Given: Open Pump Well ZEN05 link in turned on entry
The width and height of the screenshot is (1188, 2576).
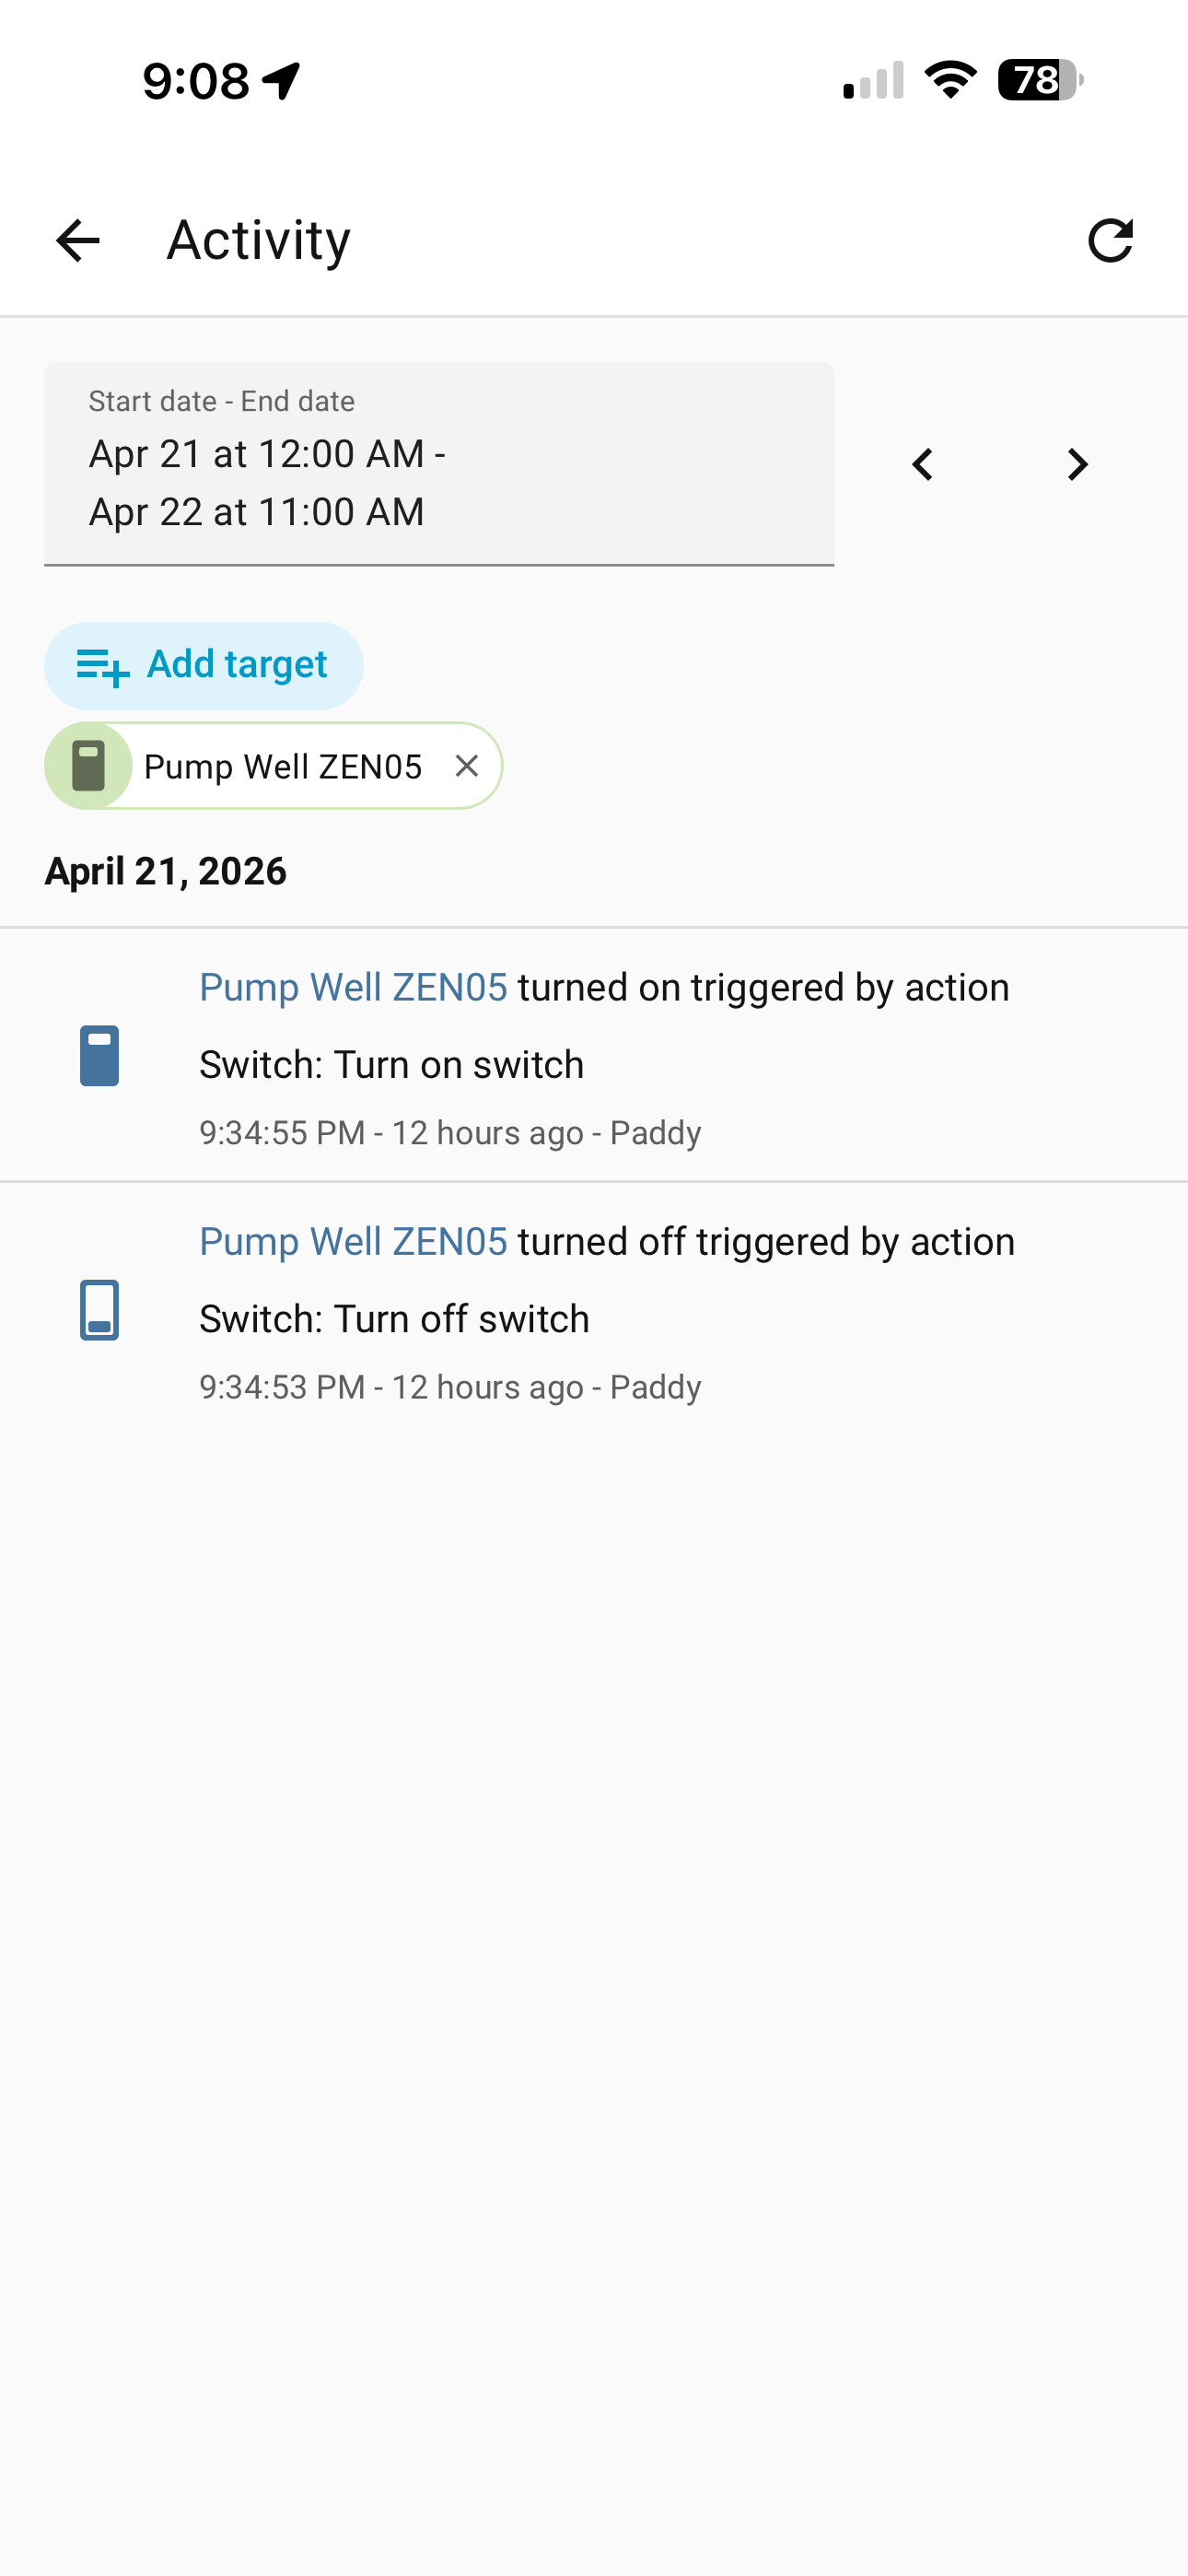Looking at the screenshot, I should [353, 988].
